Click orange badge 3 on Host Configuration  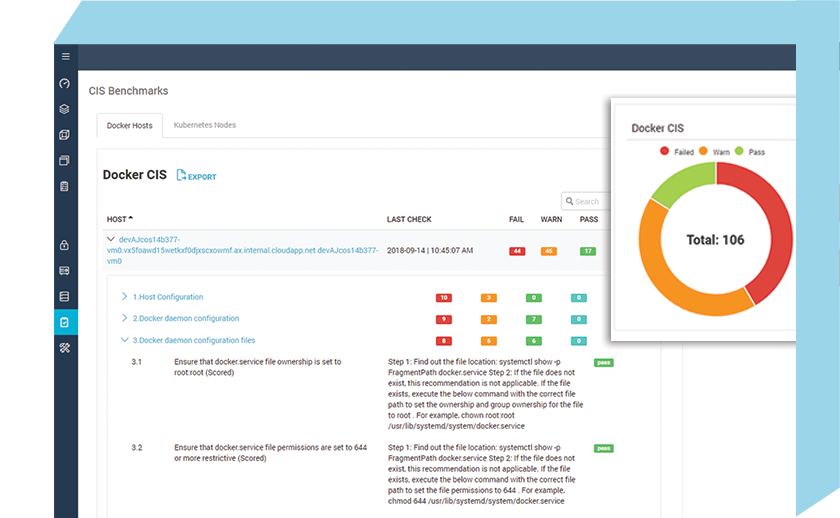(x=489, y=298)
